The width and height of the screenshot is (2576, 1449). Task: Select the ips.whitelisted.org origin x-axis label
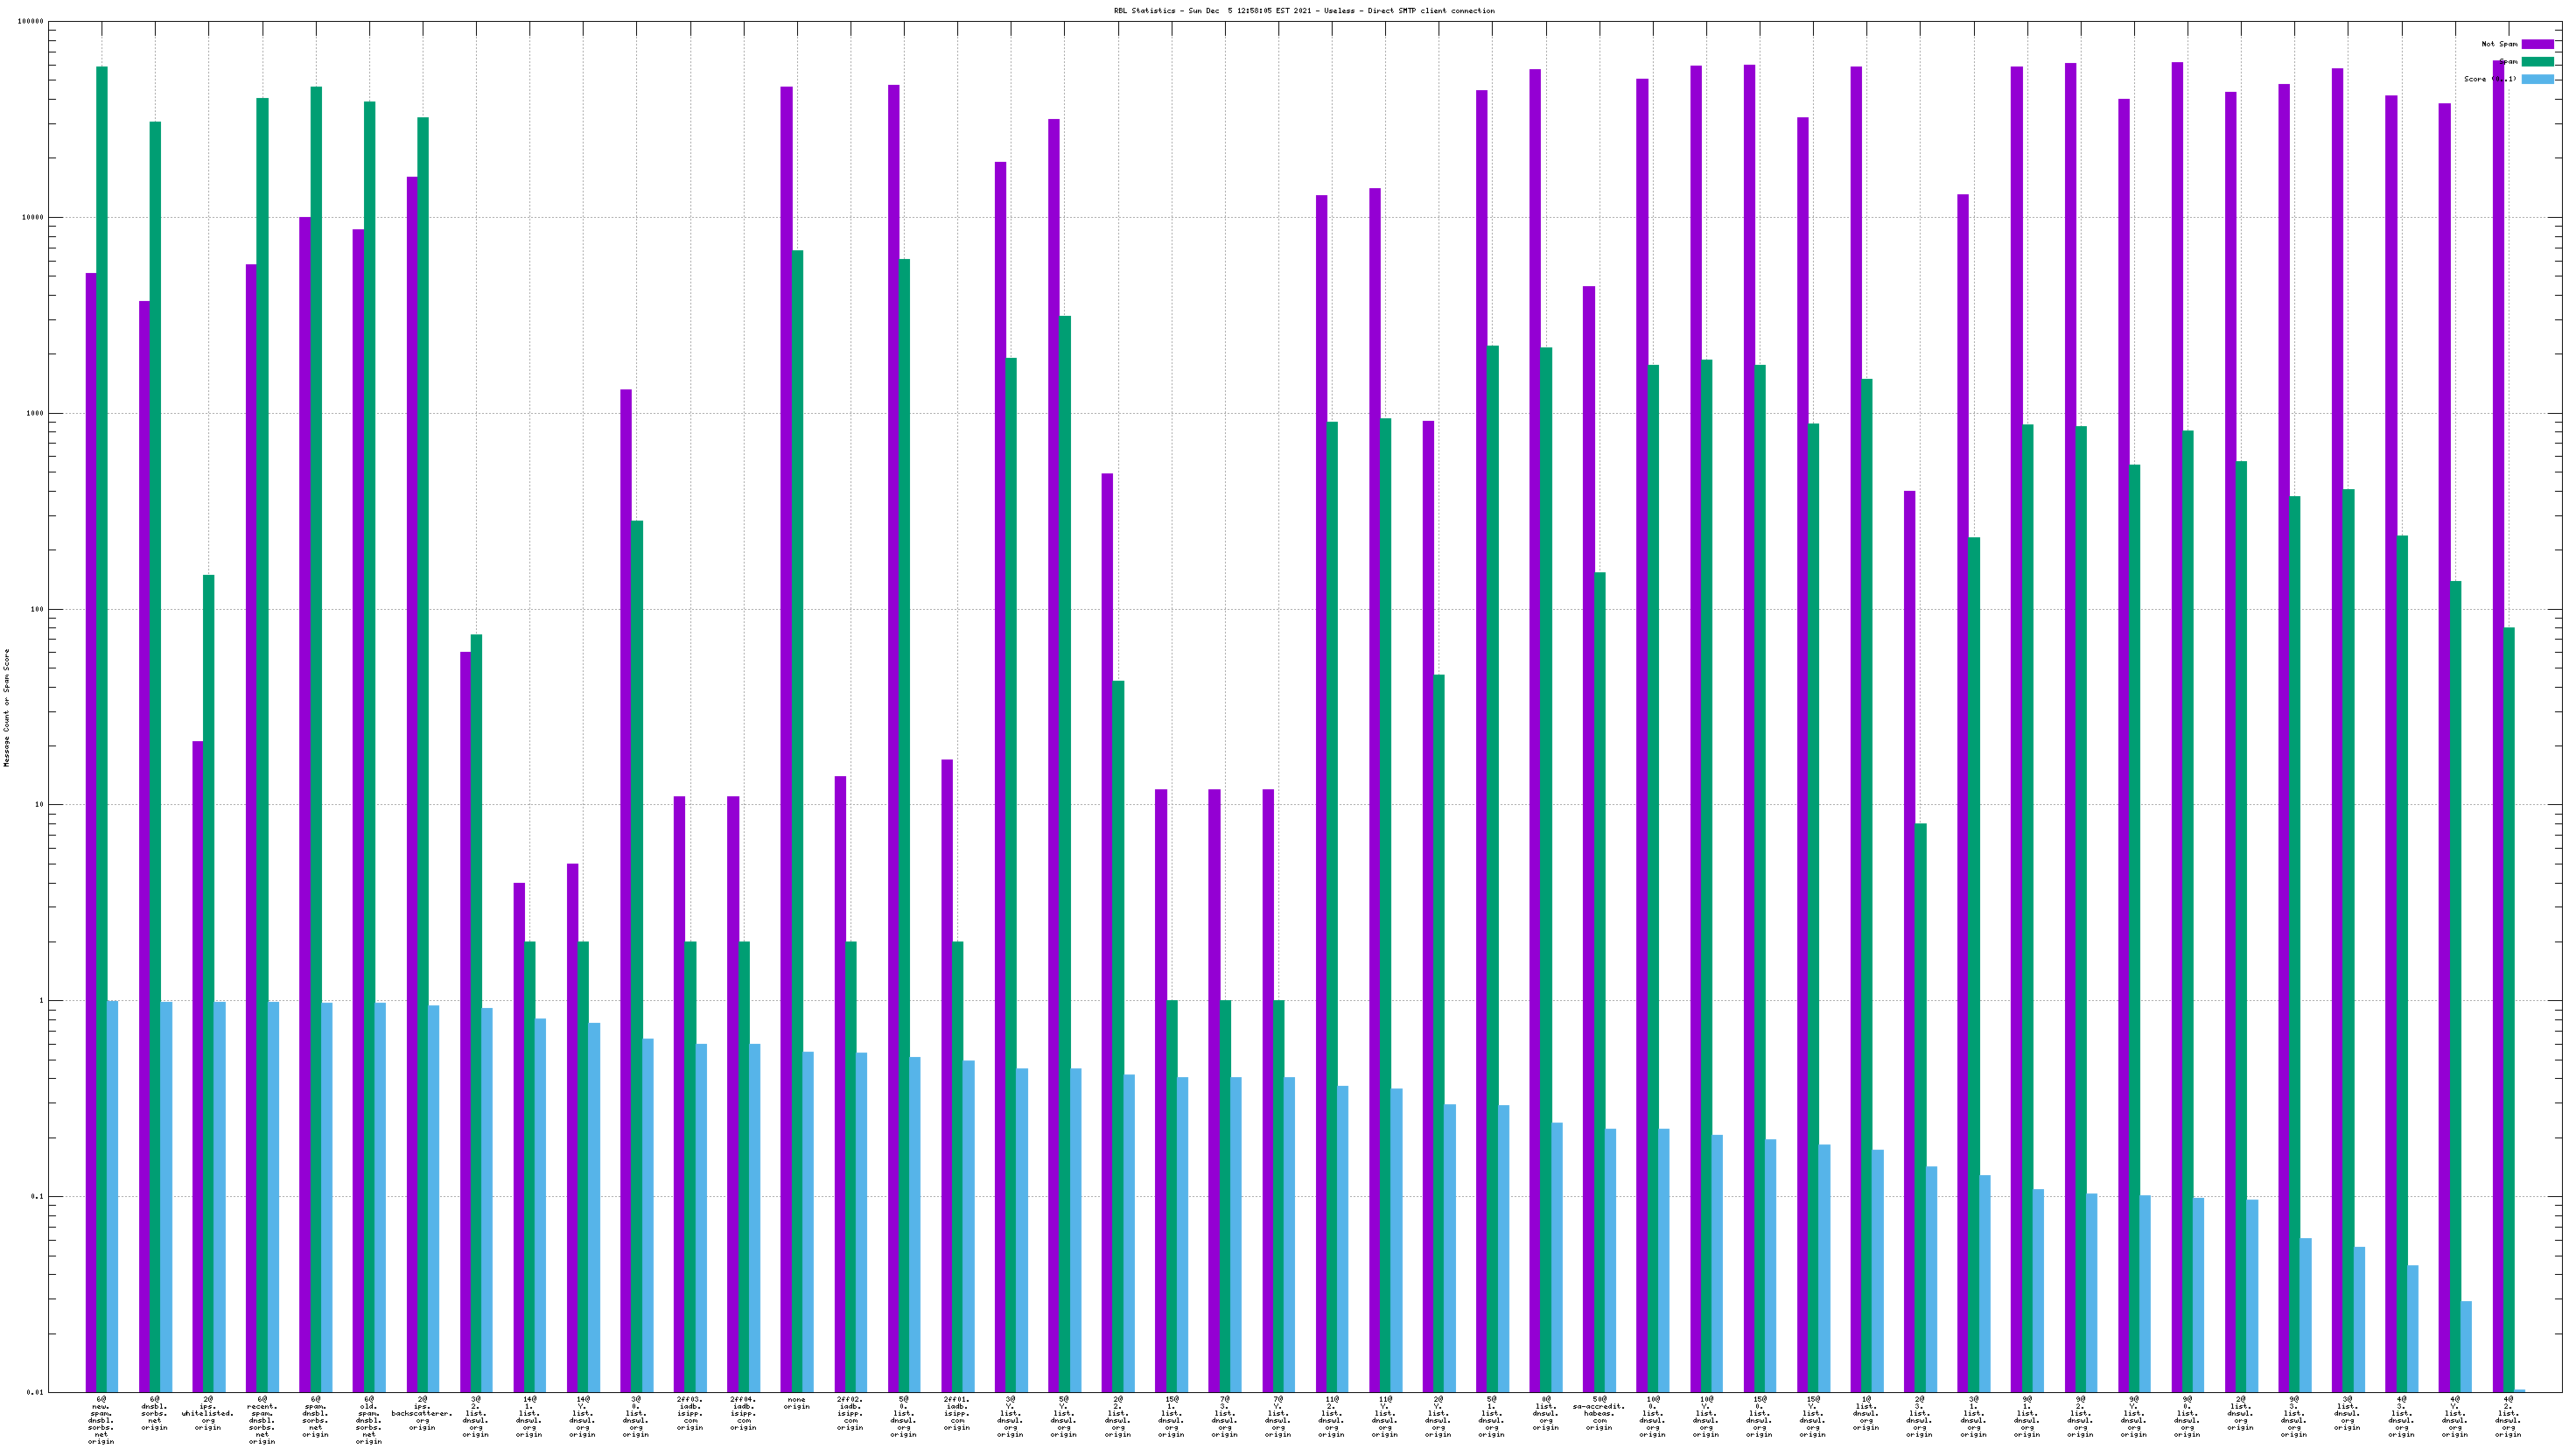[208, 1413]
